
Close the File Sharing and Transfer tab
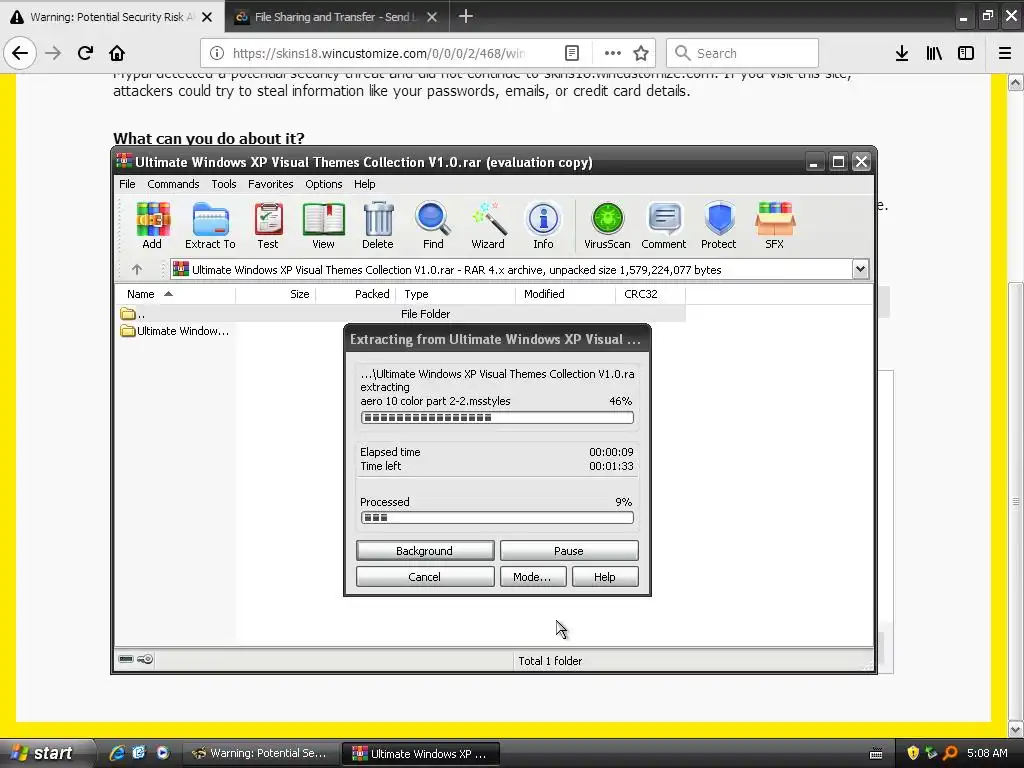pyautogui.click(x=432, y=17)
